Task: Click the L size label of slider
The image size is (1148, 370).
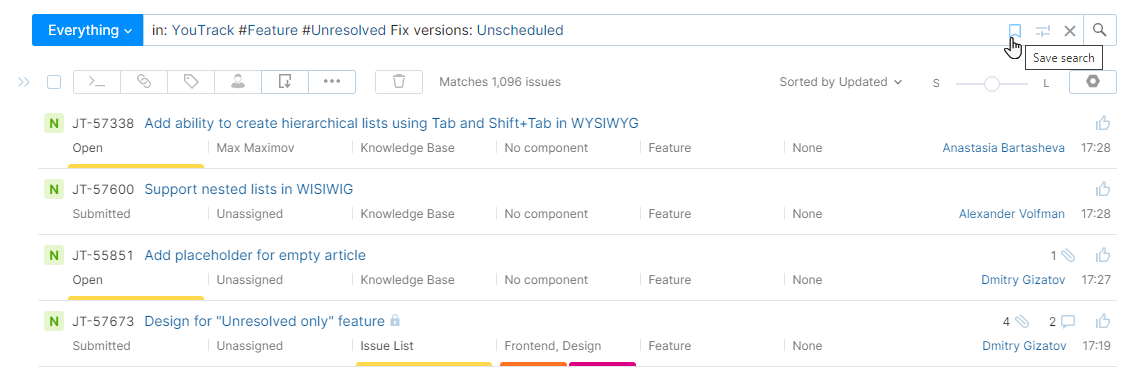Action: [1046, 84]
